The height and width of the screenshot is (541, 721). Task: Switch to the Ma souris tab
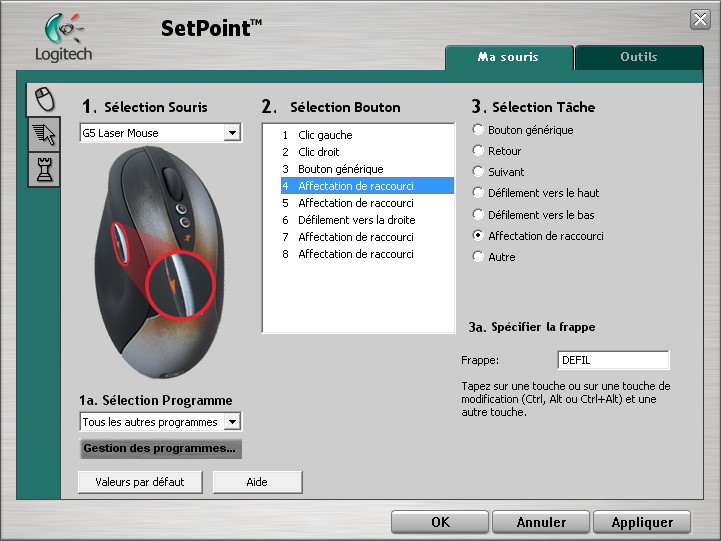pyautogui.click(x=509, y=57)
